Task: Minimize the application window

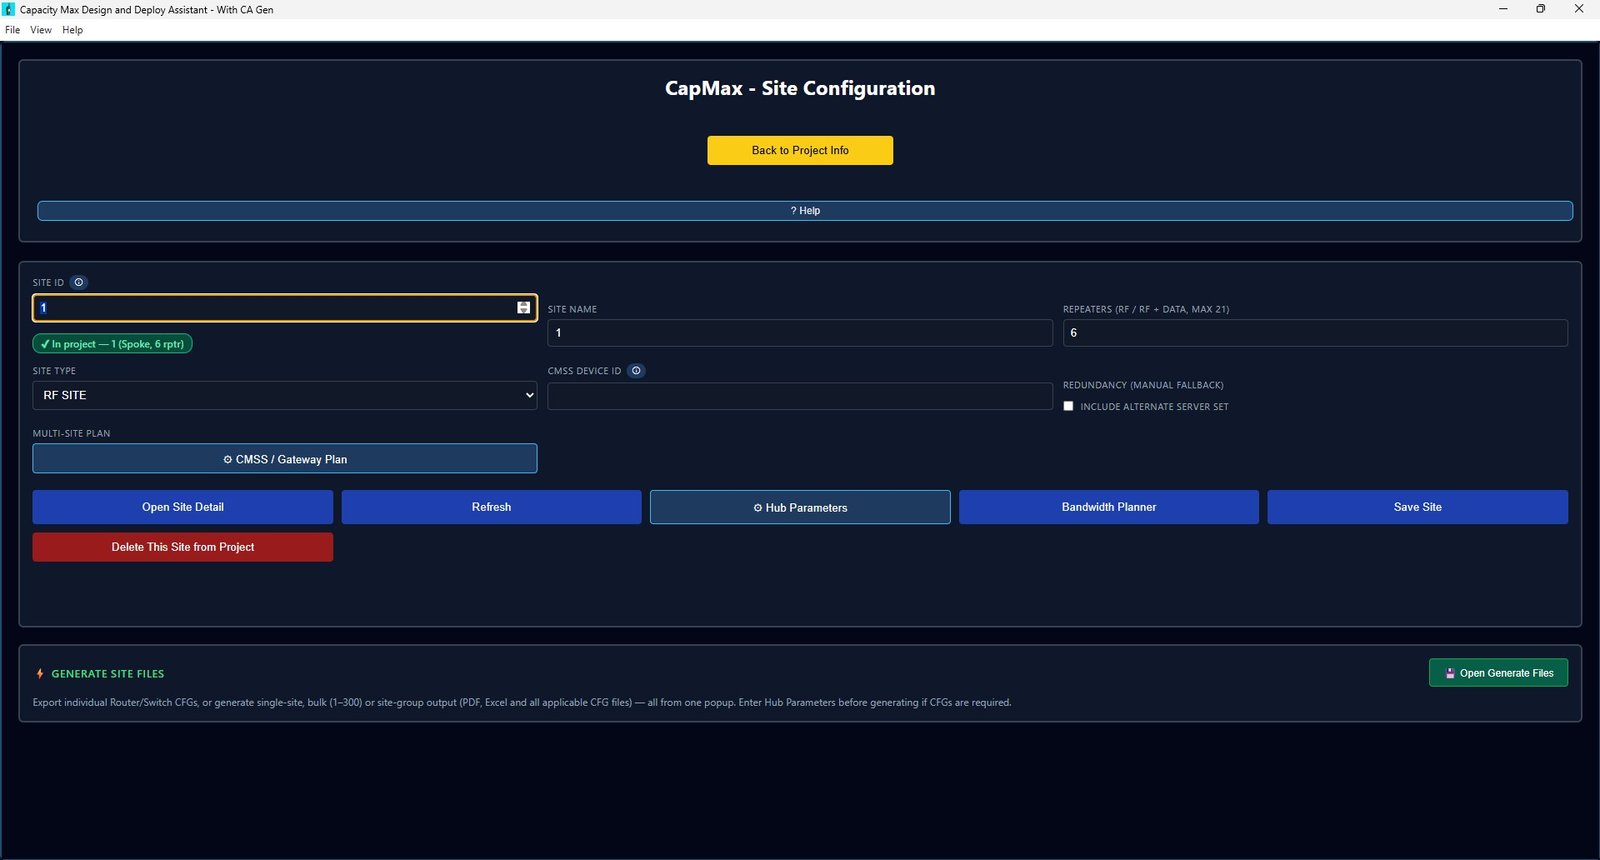Action: coord(1503,9)
